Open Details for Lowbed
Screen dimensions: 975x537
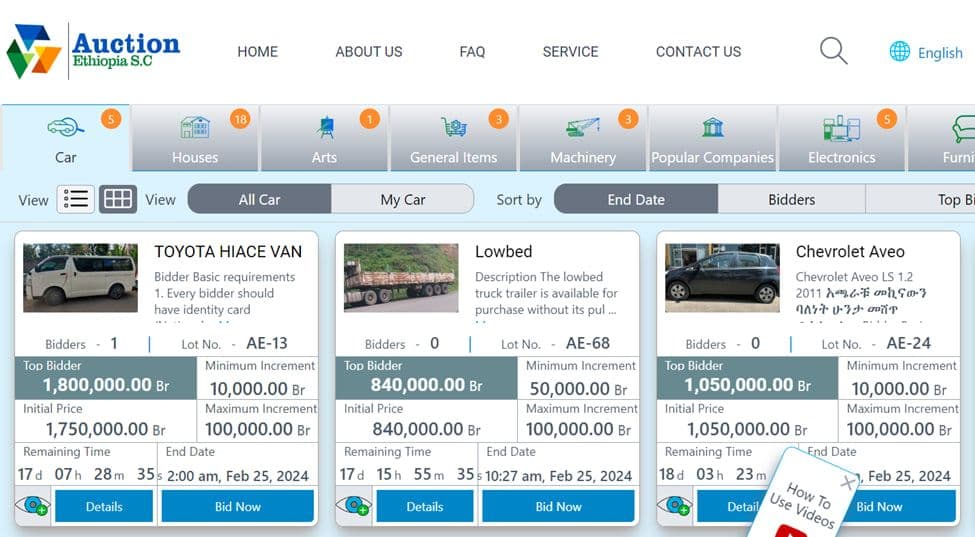[425, 507]
